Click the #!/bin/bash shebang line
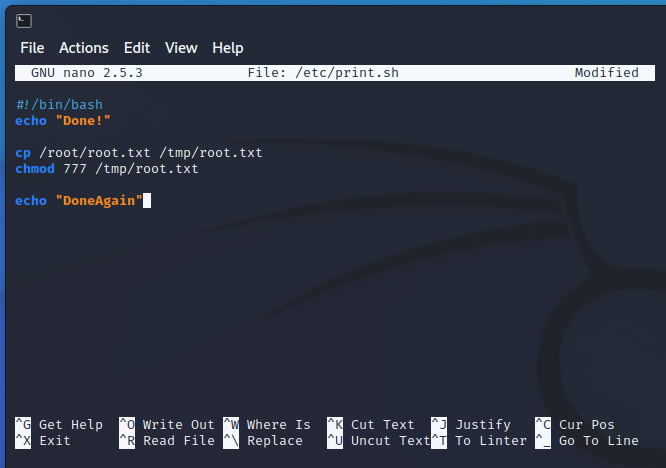This screenshot has width=666, height=468. [x=59, y=105]
